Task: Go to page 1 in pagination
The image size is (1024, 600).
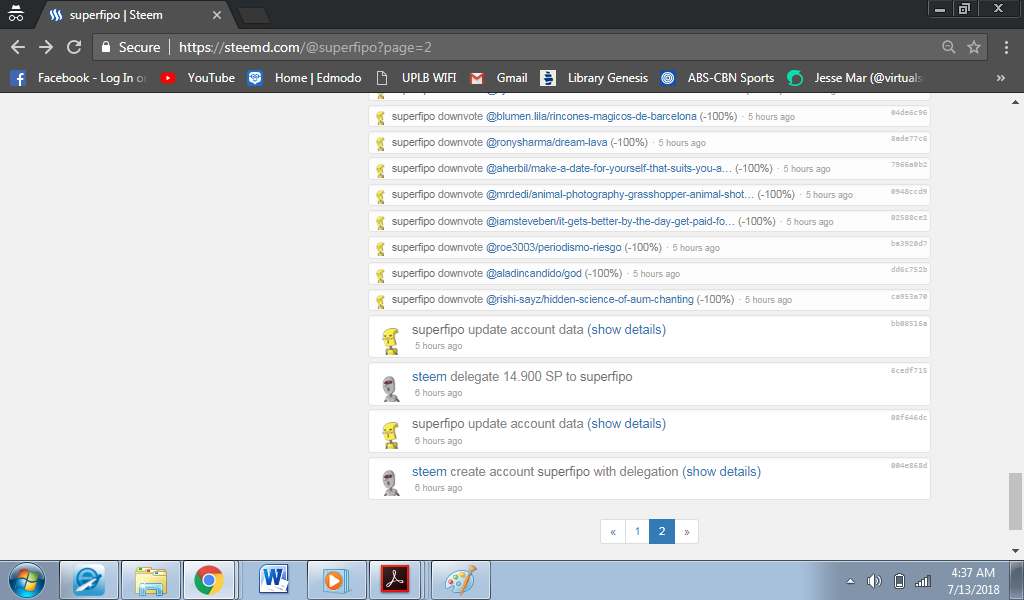Action: pyautogui.click(x=637, y=531)
